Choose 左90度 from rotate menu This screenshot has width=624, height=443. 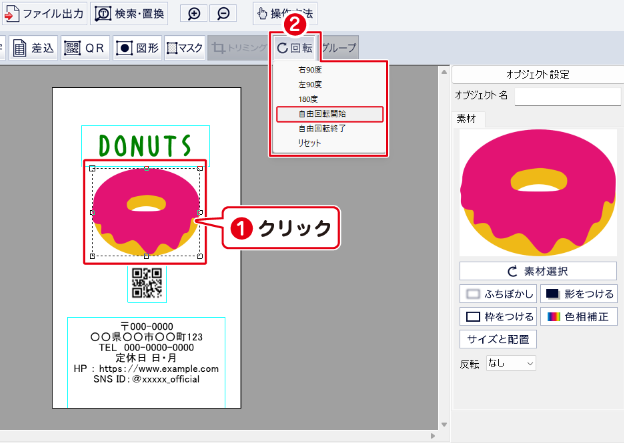tap(311, 85)
